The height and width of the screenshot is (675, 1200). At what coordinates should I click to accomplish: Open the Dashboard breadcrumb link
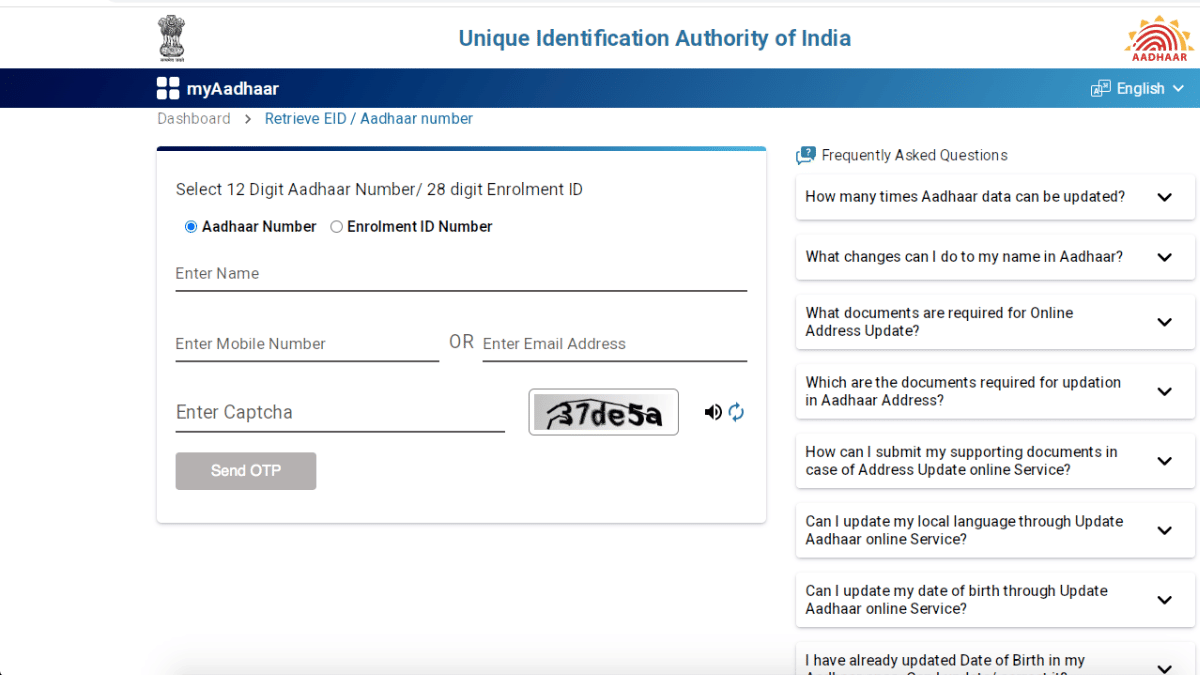[x=193, y=118]
